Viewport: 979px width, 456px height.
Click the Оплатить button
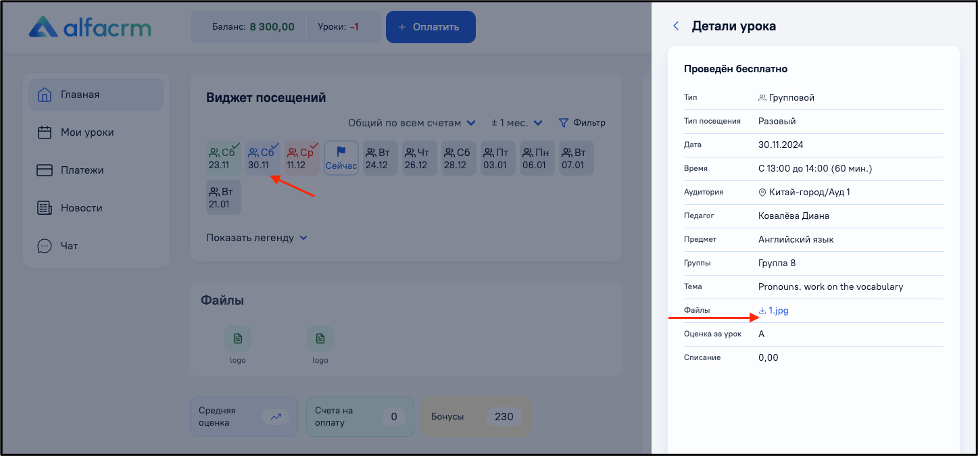pos(431,27)
